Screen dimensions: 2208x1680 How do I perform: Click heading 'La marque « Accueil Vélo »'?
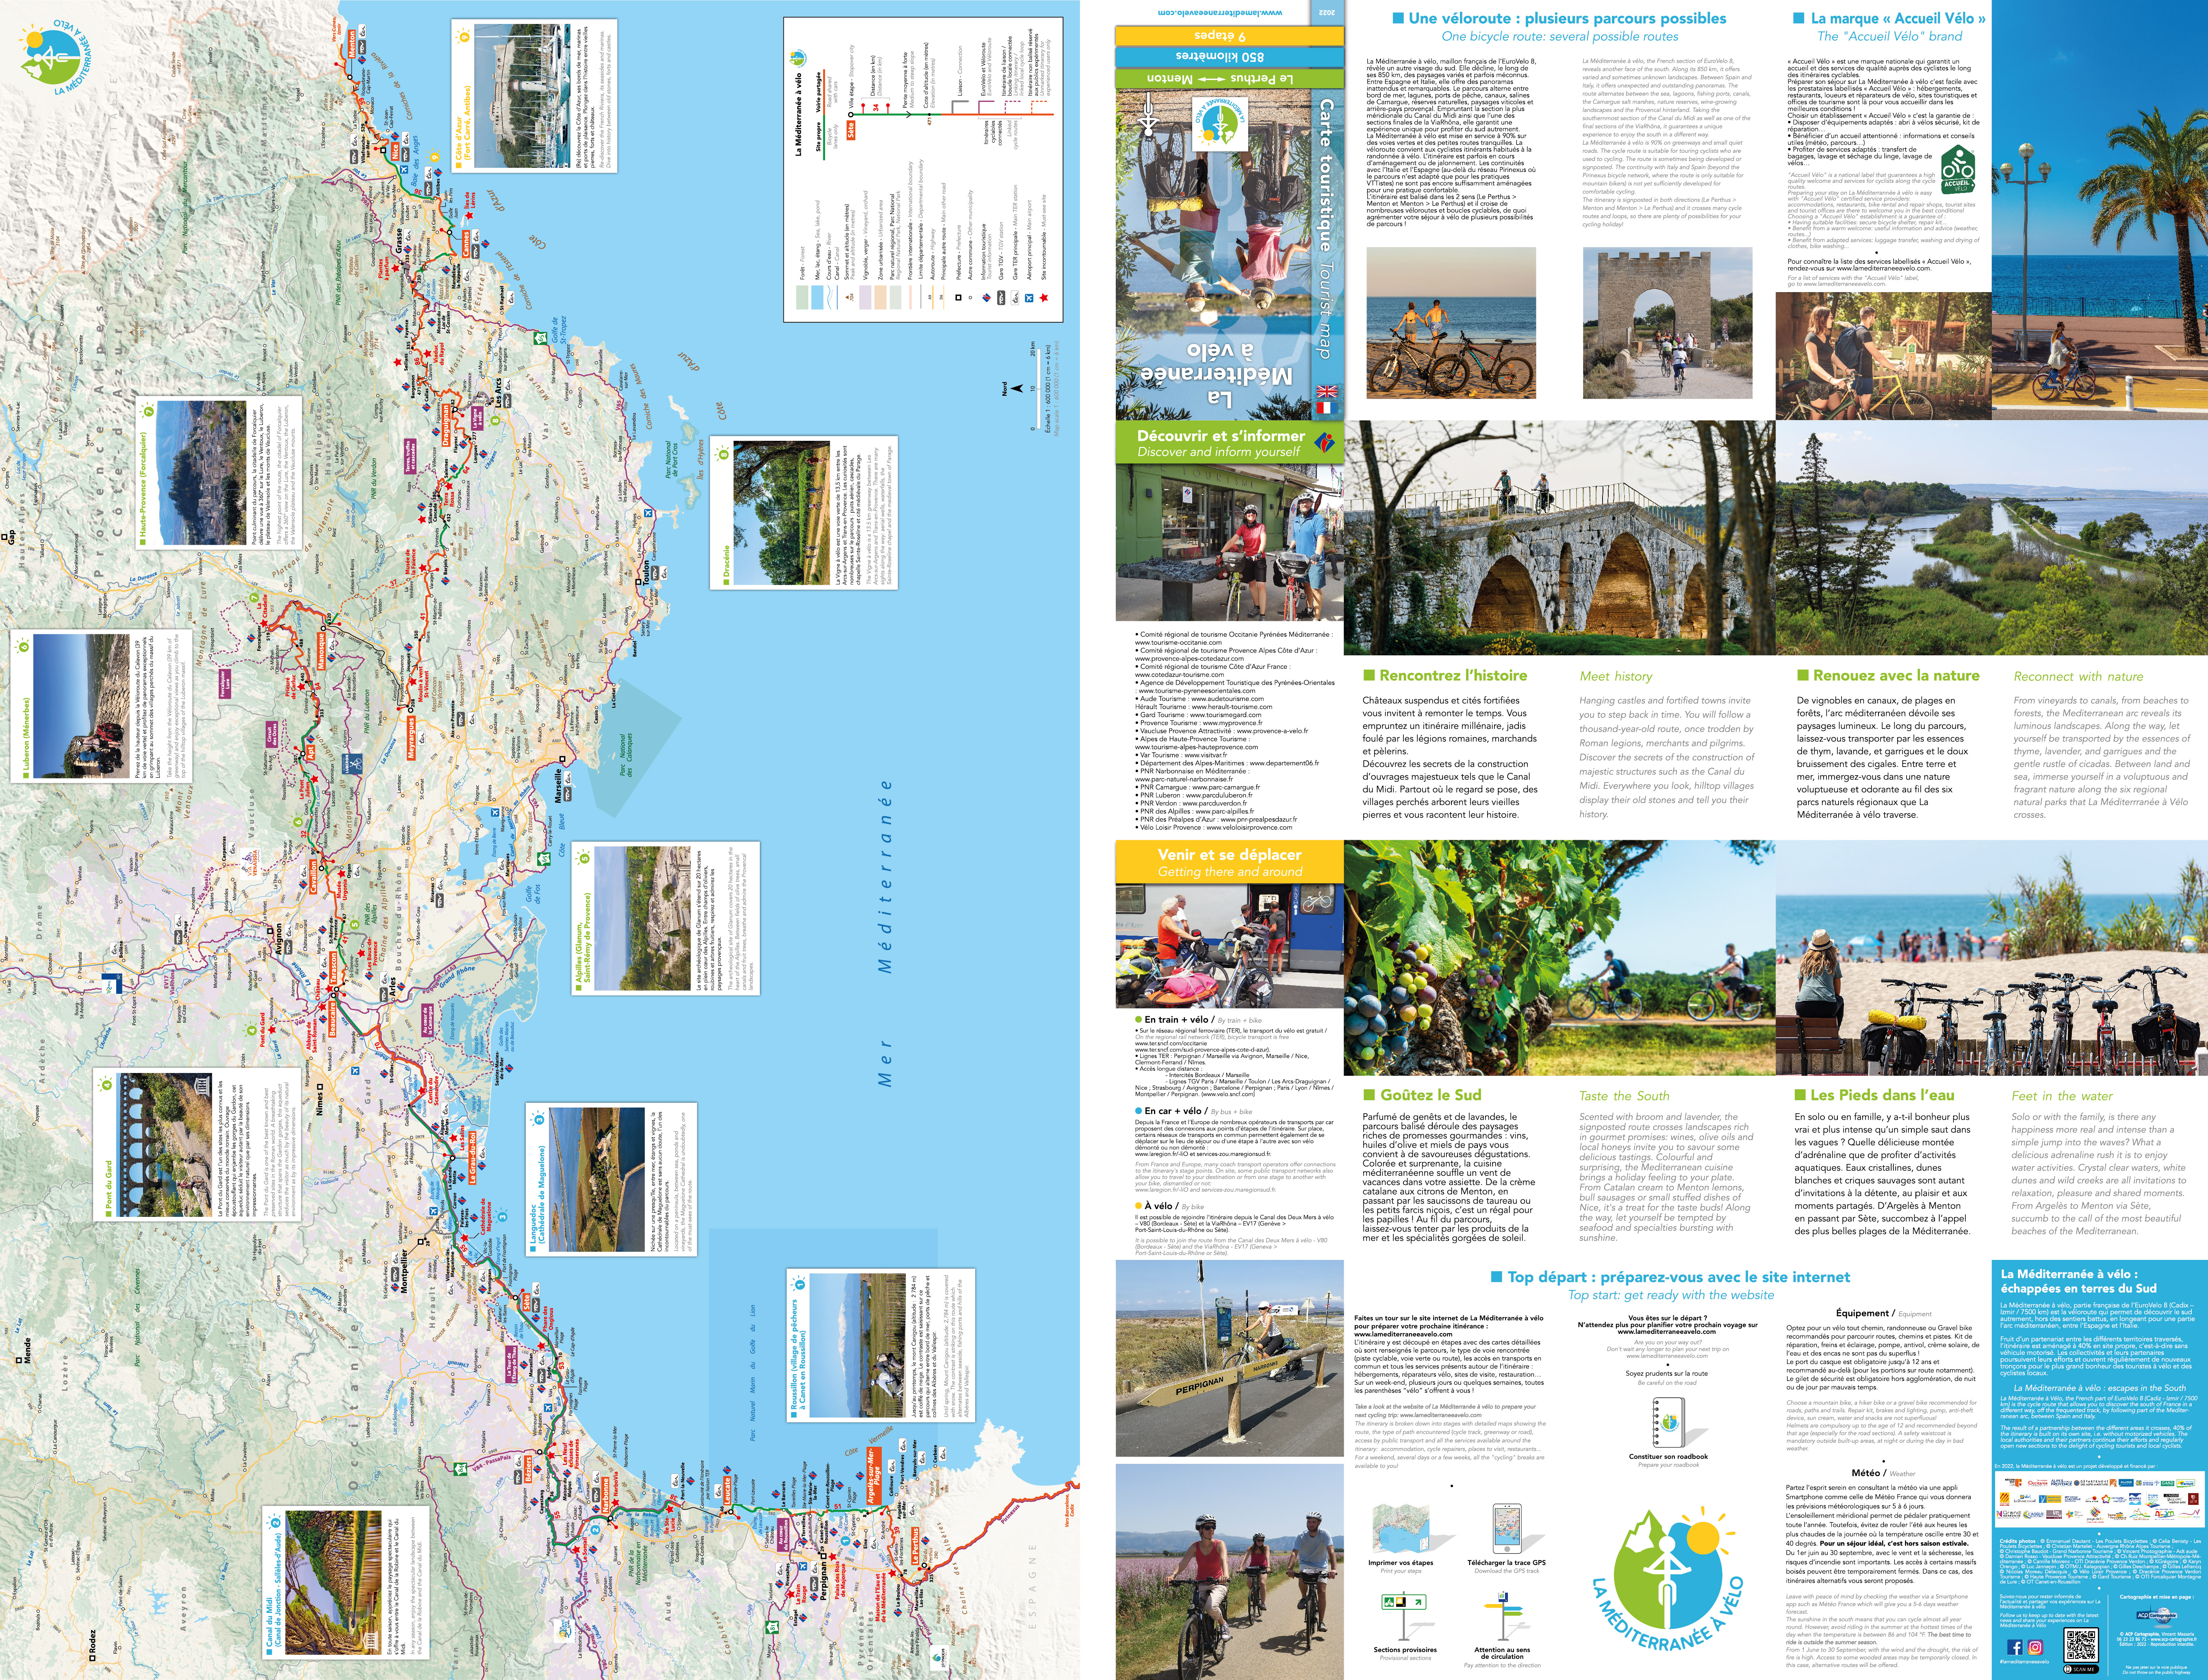coord(1890,18)
